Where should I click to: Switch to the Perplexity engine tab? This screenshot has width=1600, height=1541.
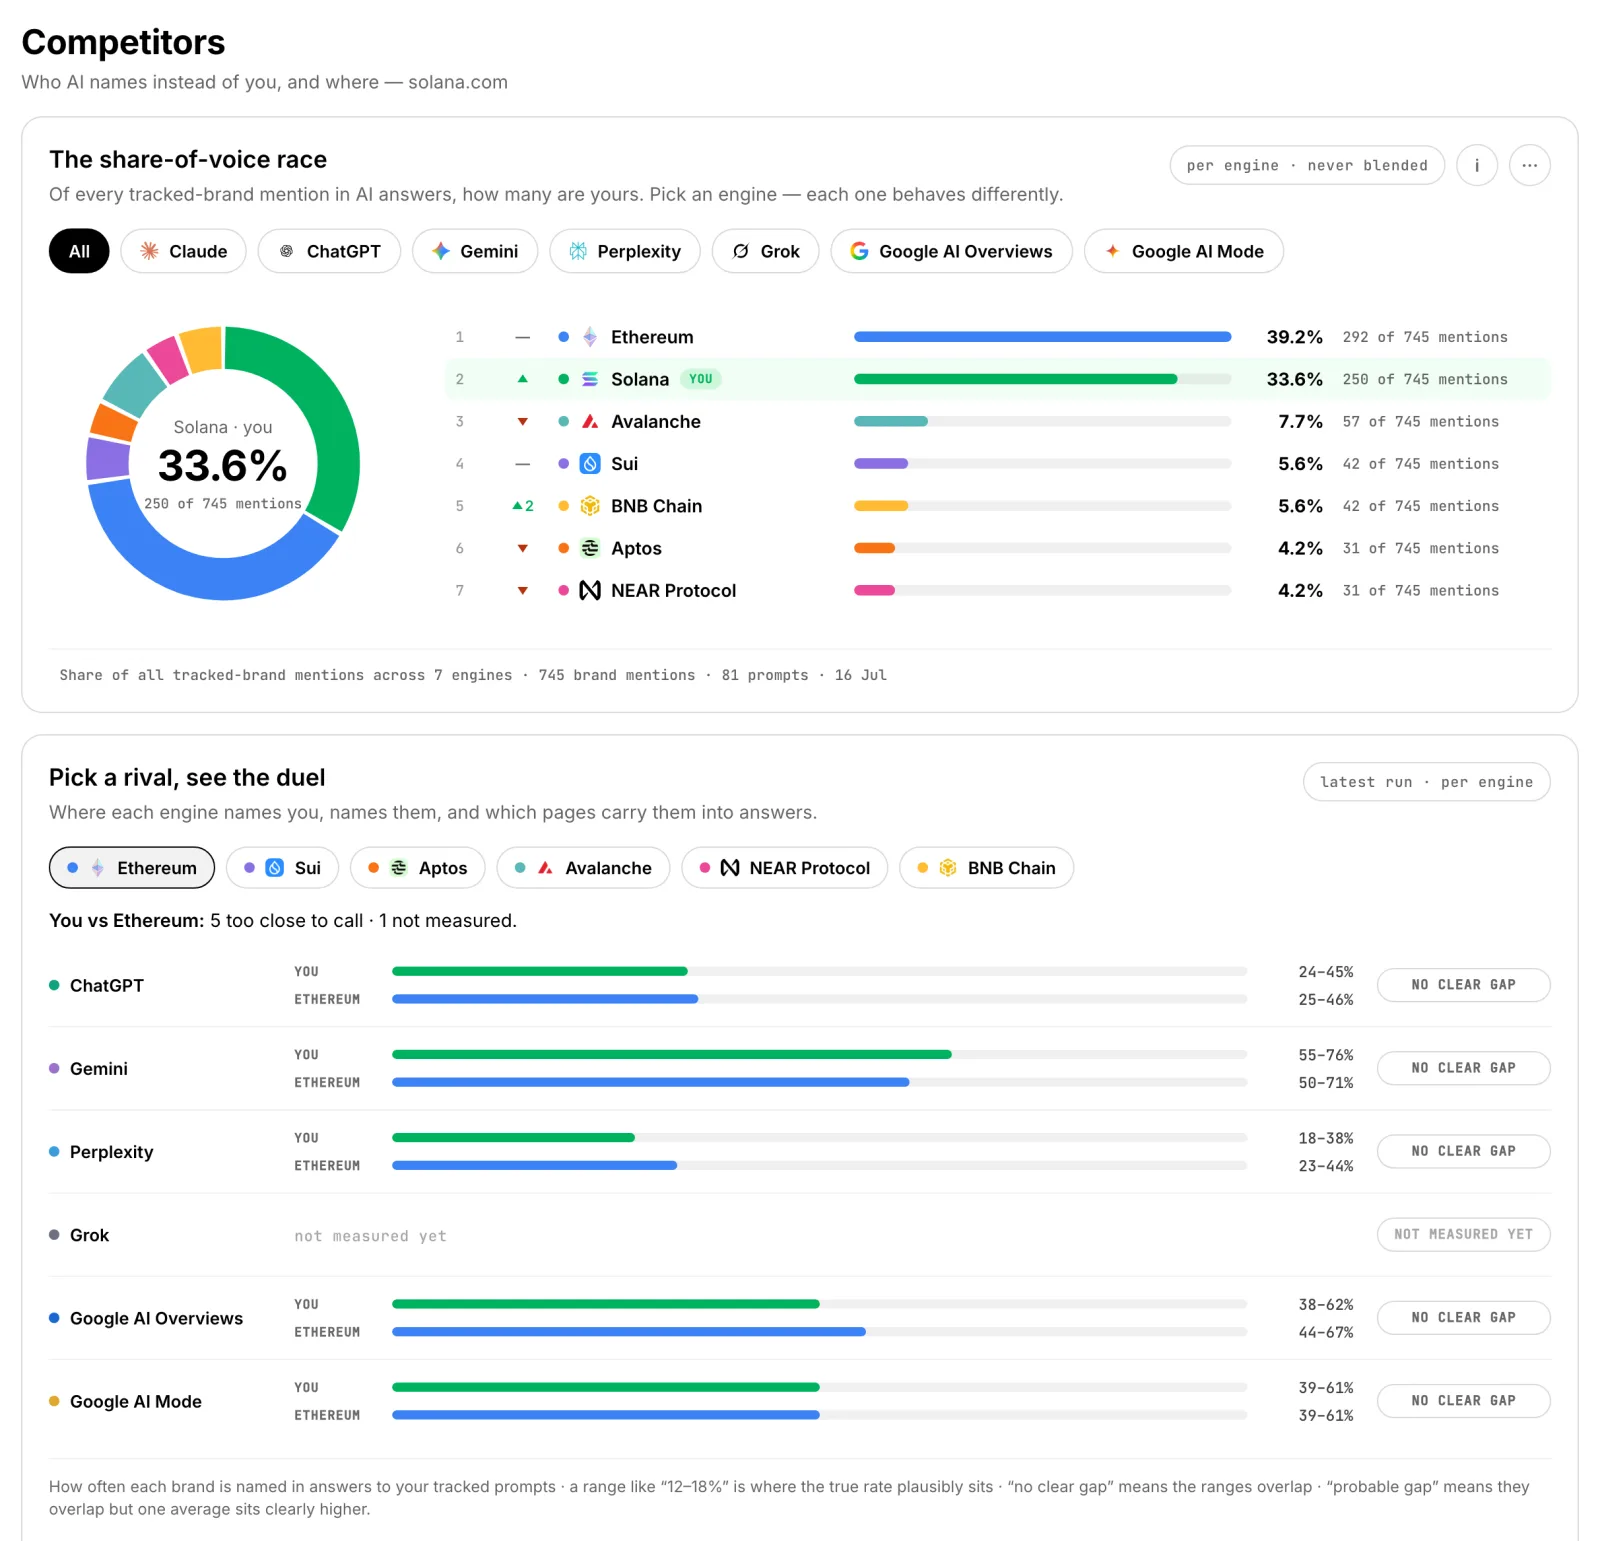click(x=625, y=251)
